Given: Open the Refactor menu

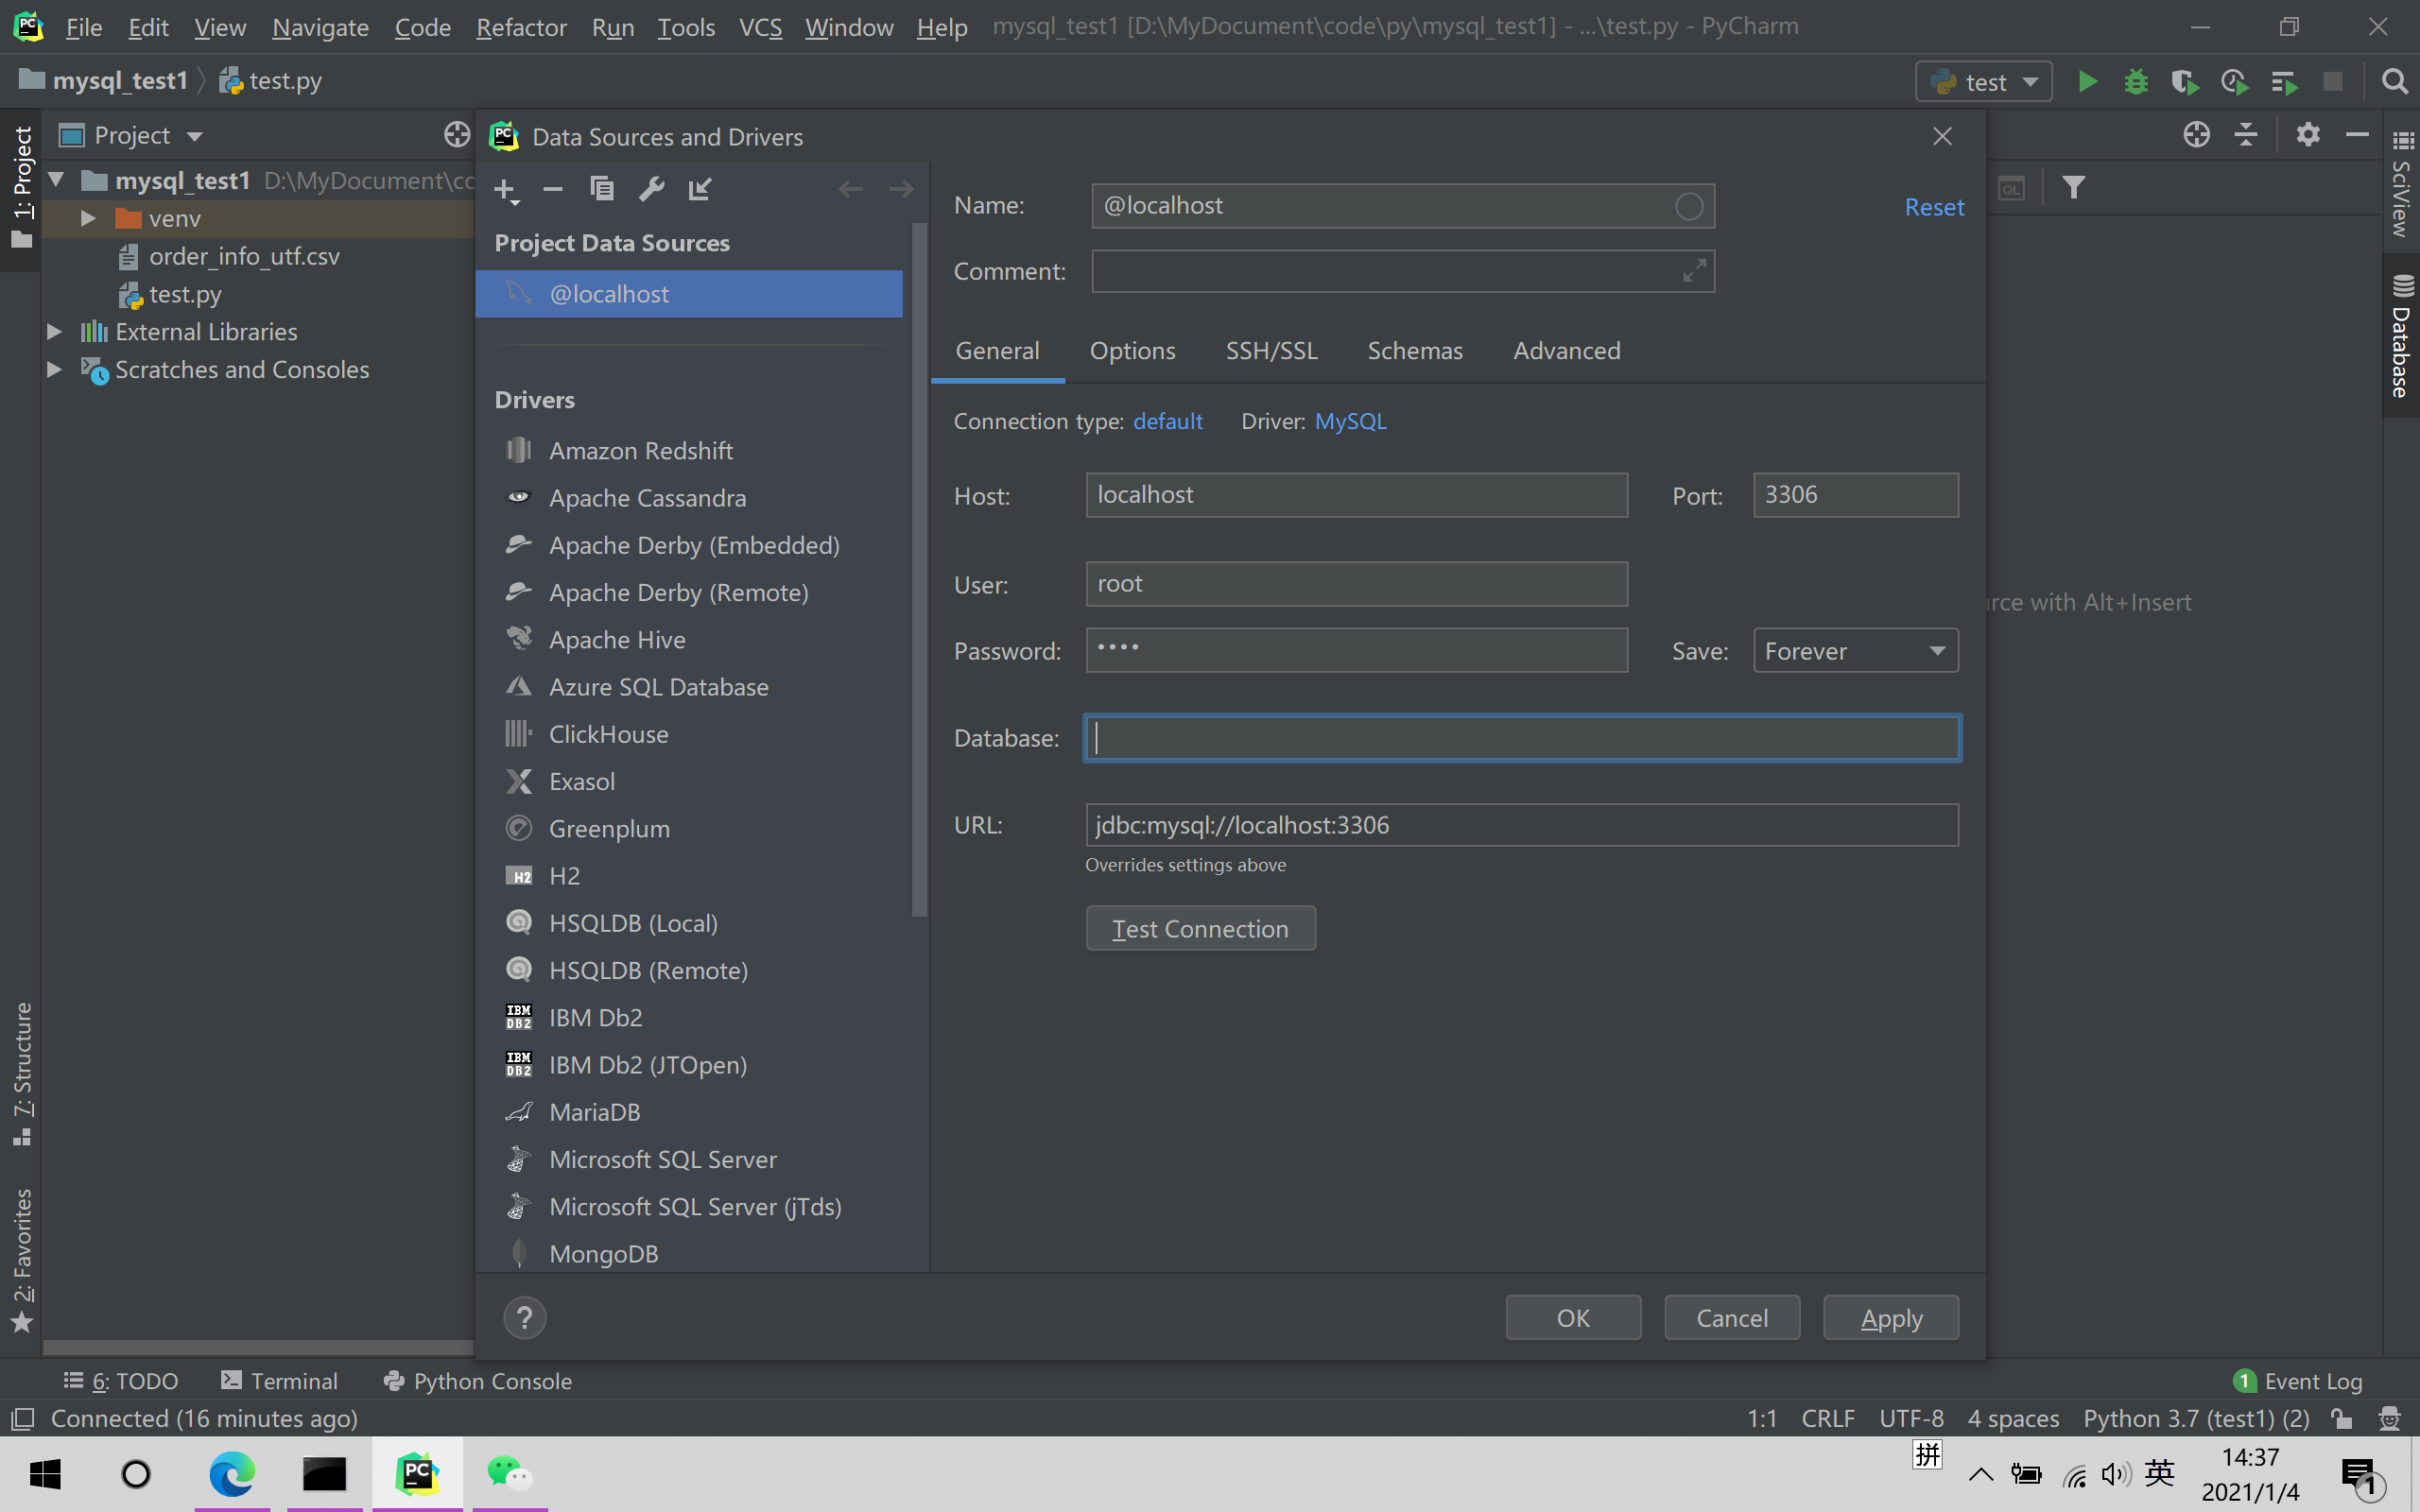Looking at the screenshot, I should 521,27.
